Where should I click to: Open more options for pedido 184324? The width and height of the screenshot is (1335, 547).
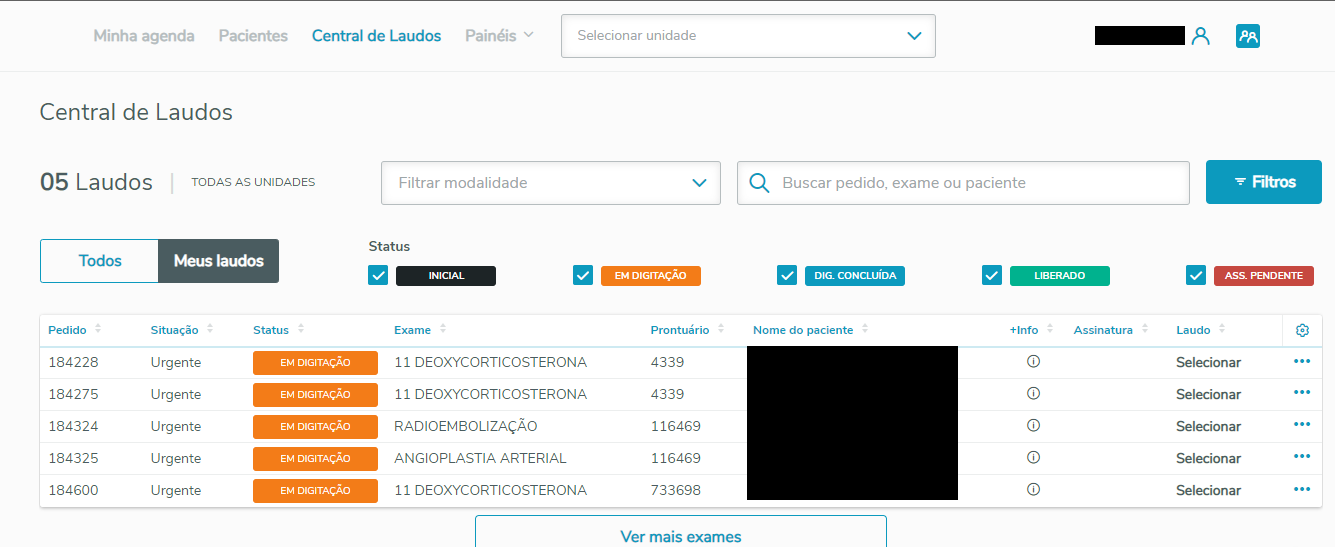tap(1302, 425)
